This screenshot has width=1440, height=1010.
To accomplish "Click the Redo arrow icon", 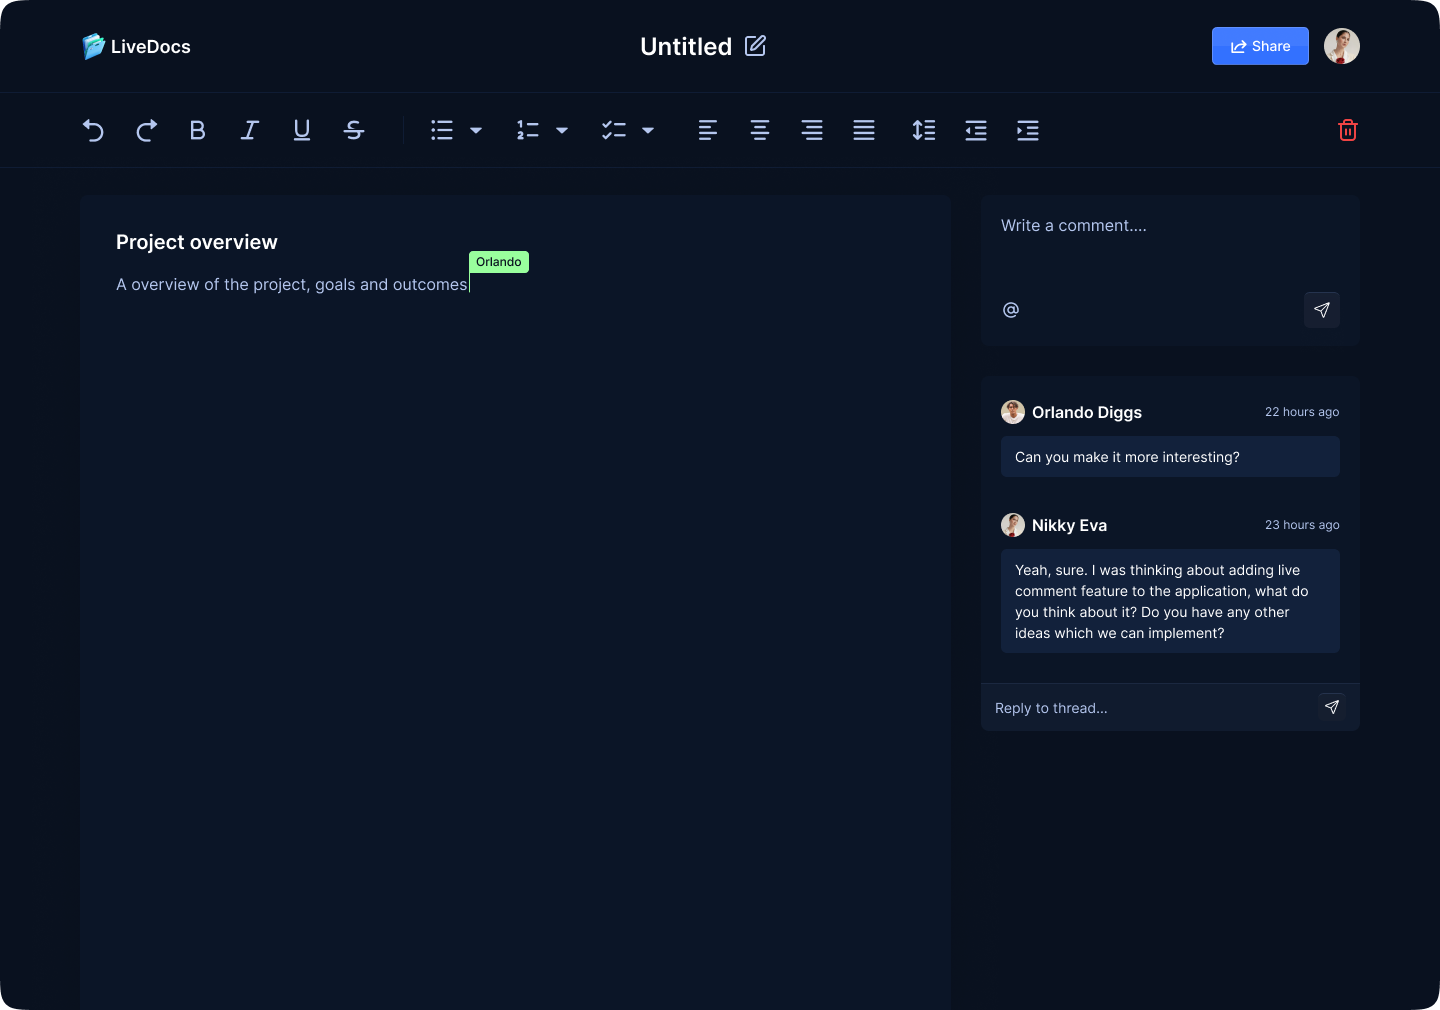I will click(146, 130).
